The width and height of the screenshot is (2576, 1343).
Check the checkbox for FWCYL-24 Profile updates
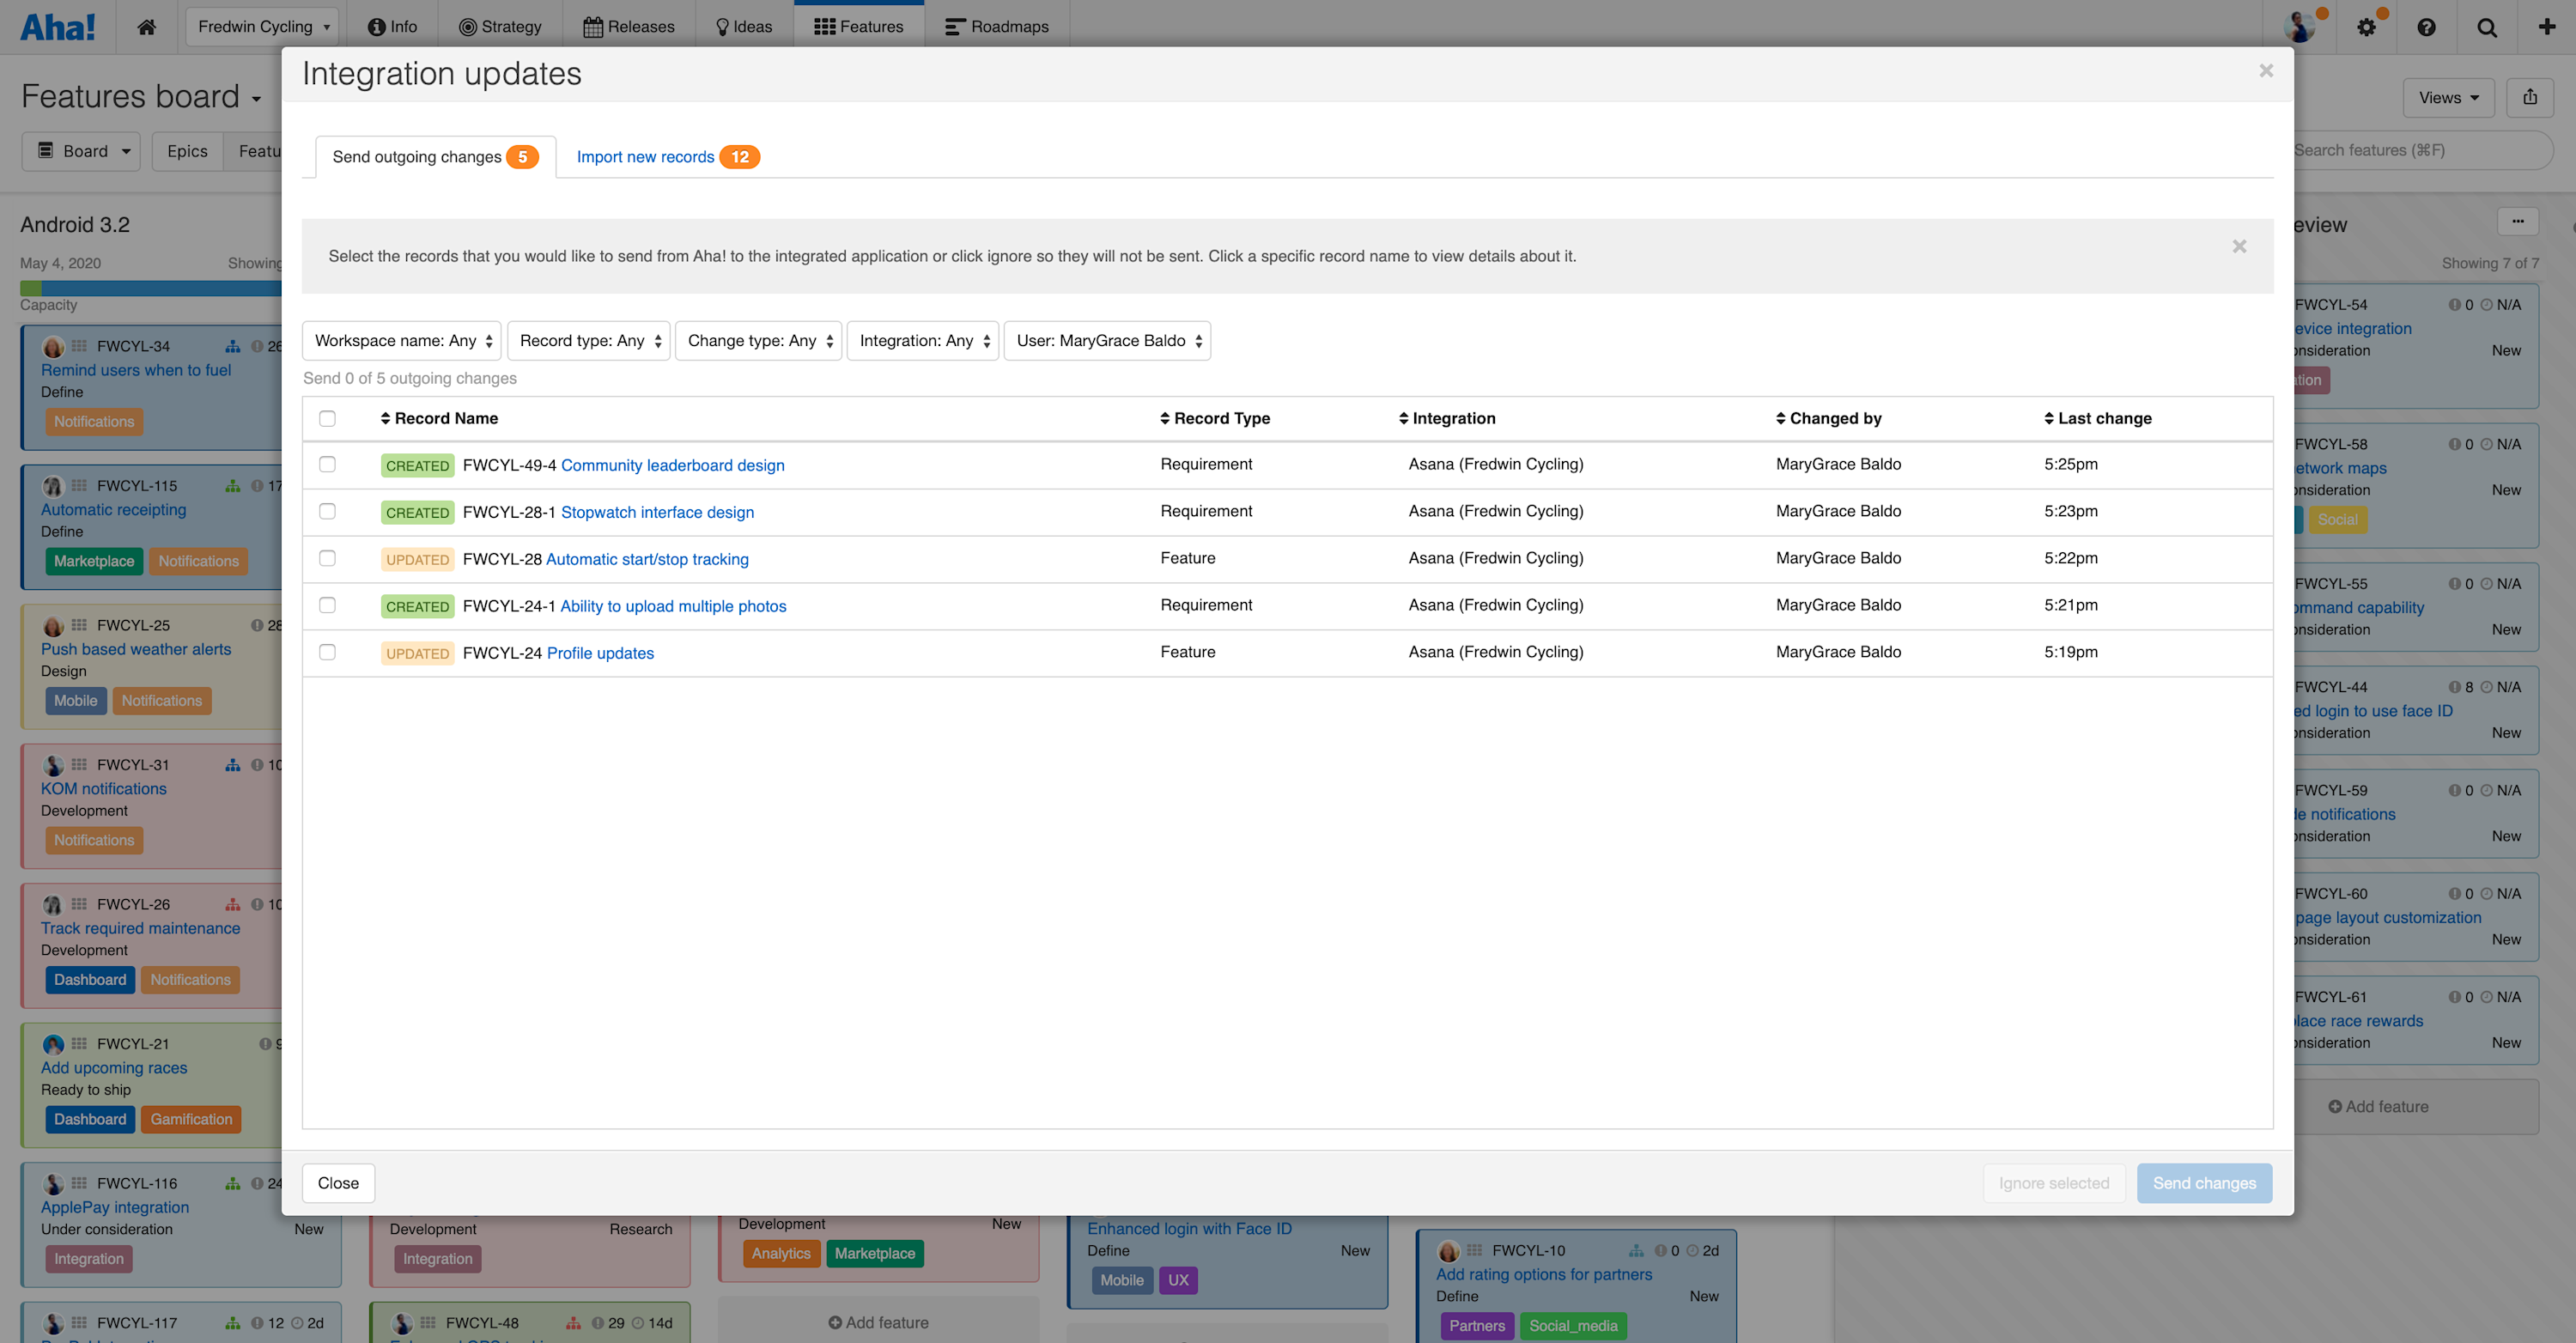327,652
